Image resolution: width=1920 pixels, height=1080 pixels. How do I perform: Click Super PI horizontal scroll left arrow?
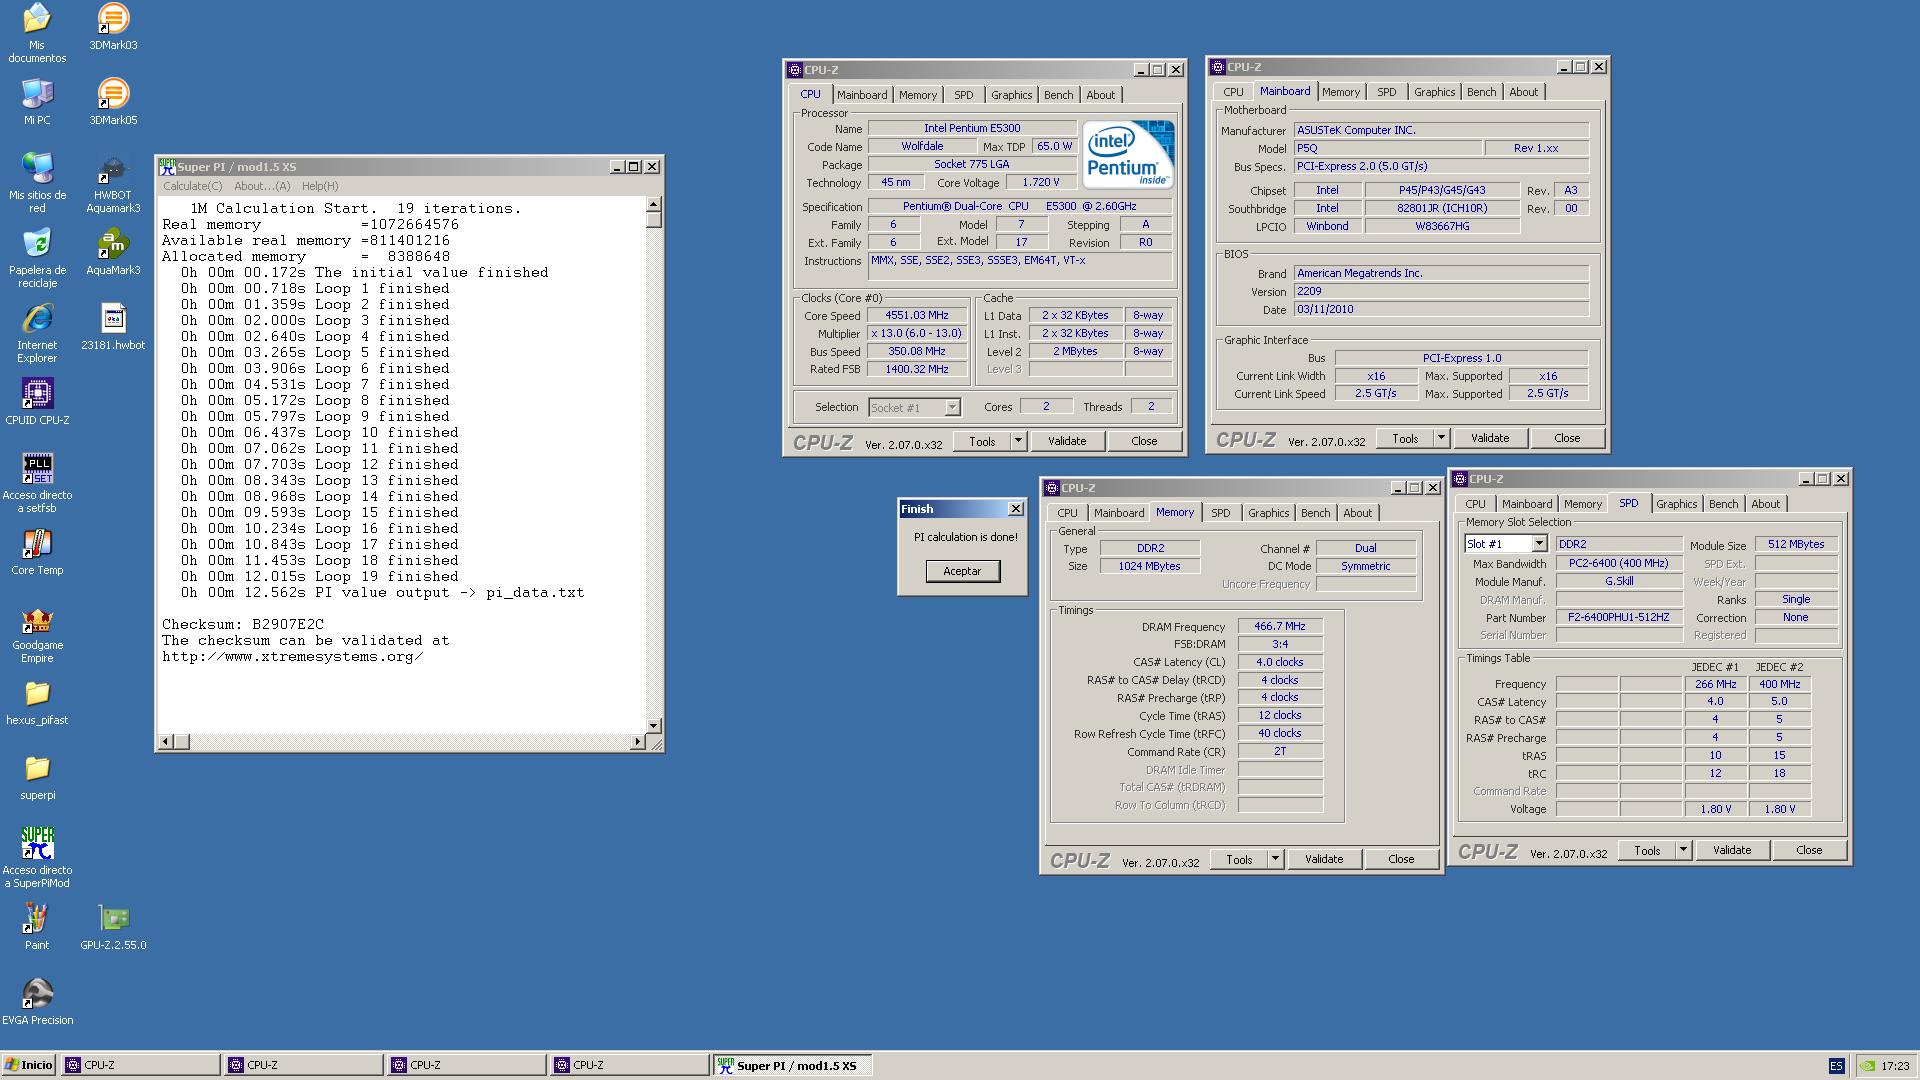click(x=166, y=742)
